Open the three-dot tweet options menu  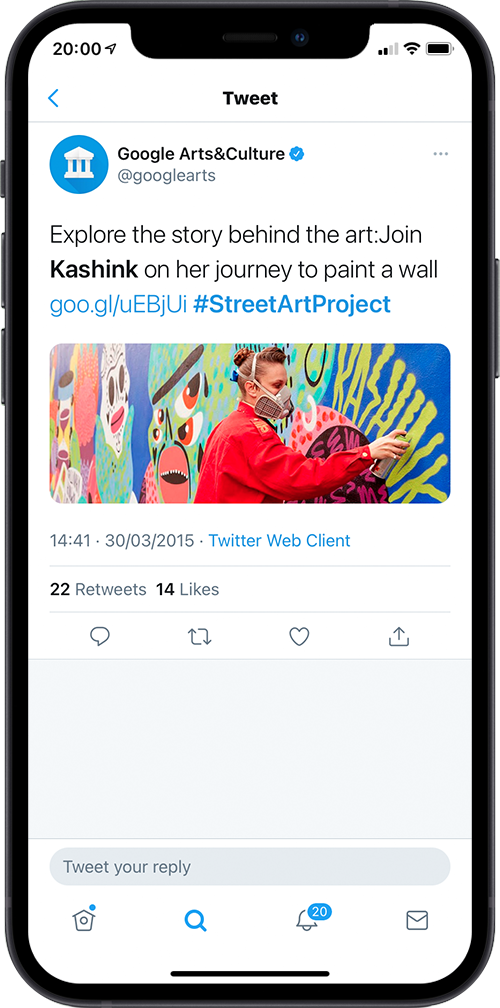441,154
